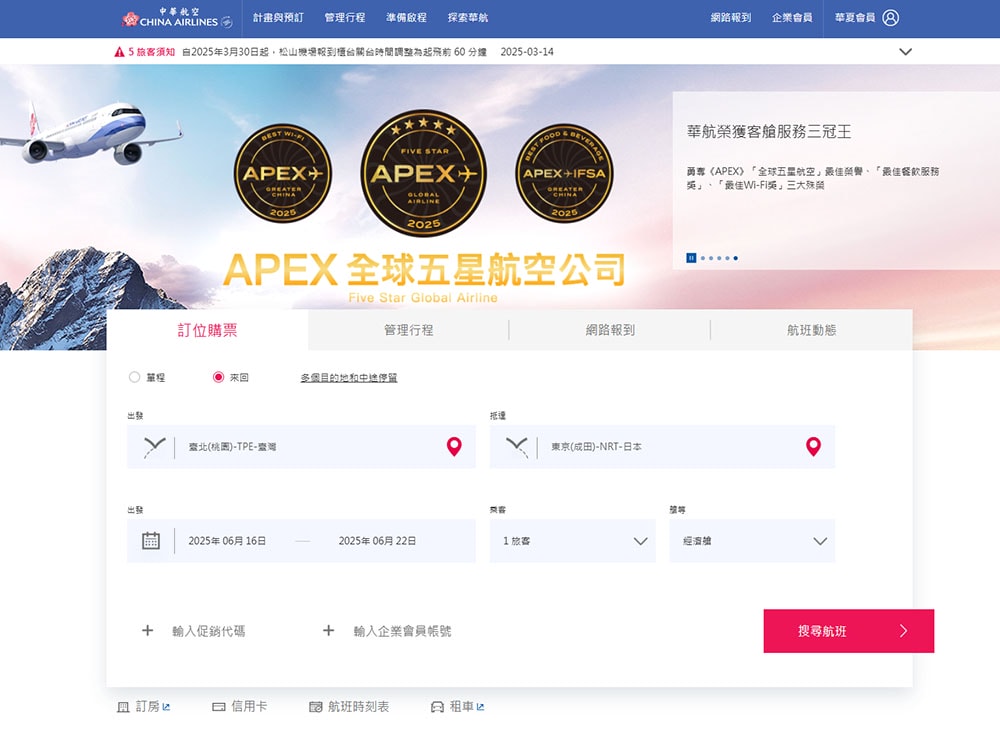The height and width of the screenshot is (752, 1000).
Task: Click the plus icon for 輸入促銷代碼
Action: click(x=147, y=630)
